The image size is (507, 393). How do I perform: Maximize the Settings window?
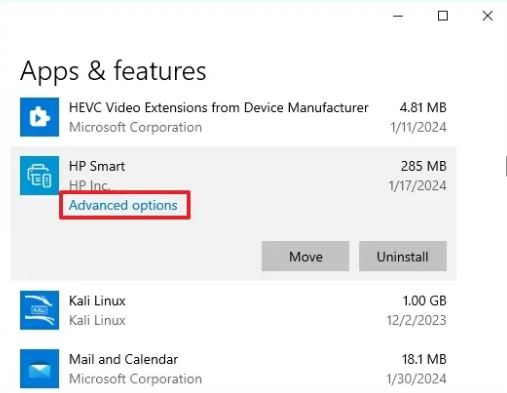point(443,16)
